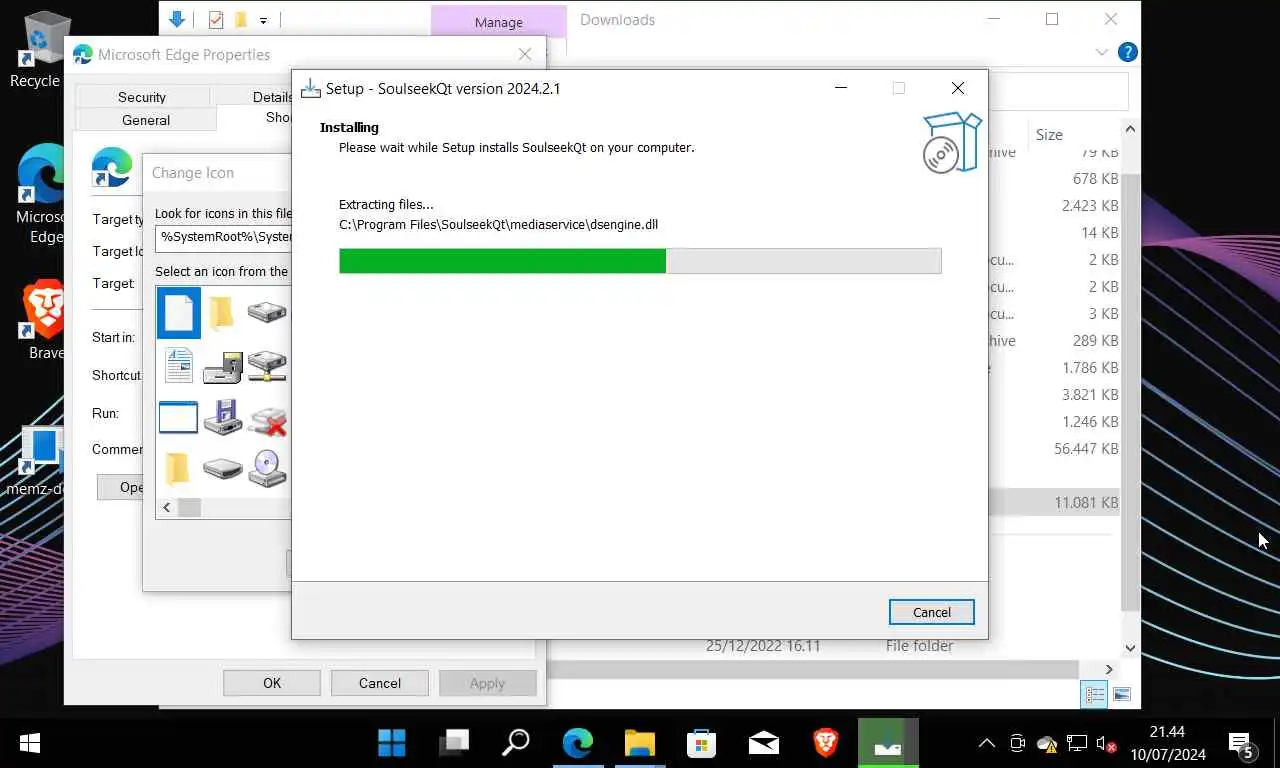The width and height of the screenshot is (1280, 768).
Task: Open taskbar search magnifier
Action: pos(515,743)
